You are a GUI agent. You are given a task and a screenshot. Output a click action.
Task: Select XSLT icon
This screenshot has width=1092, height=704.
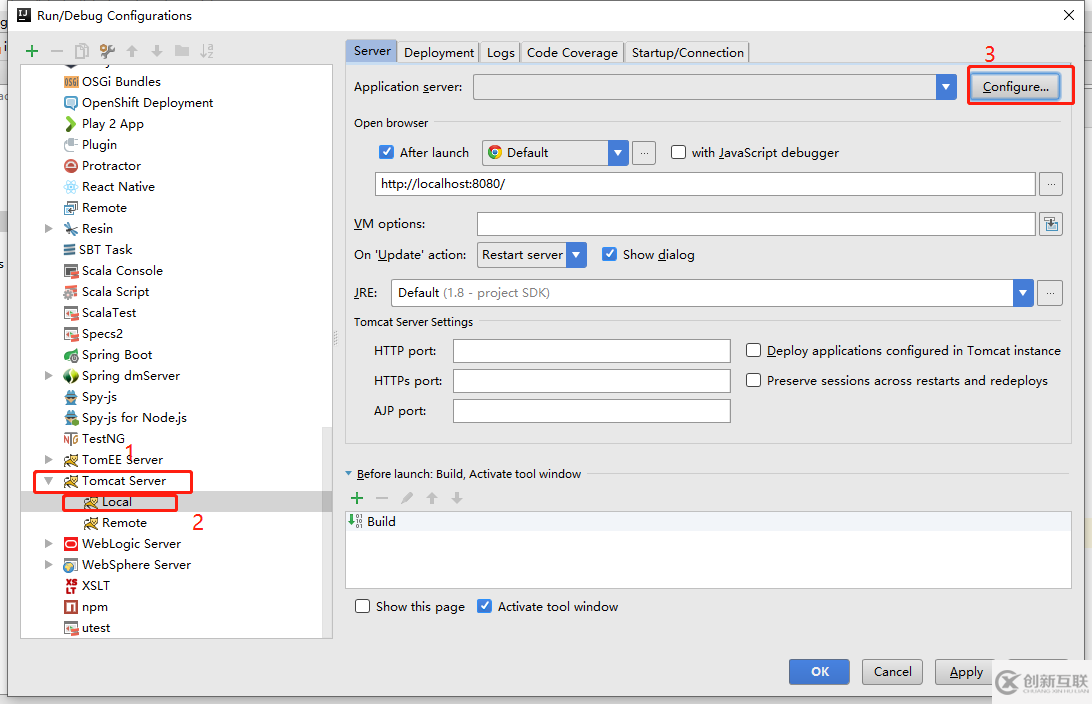point(71,586)
